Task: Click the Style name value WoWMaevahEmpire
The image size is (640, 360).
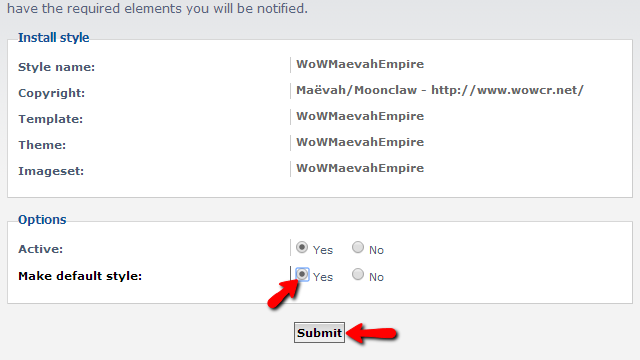Action: [x=360, y=64]
